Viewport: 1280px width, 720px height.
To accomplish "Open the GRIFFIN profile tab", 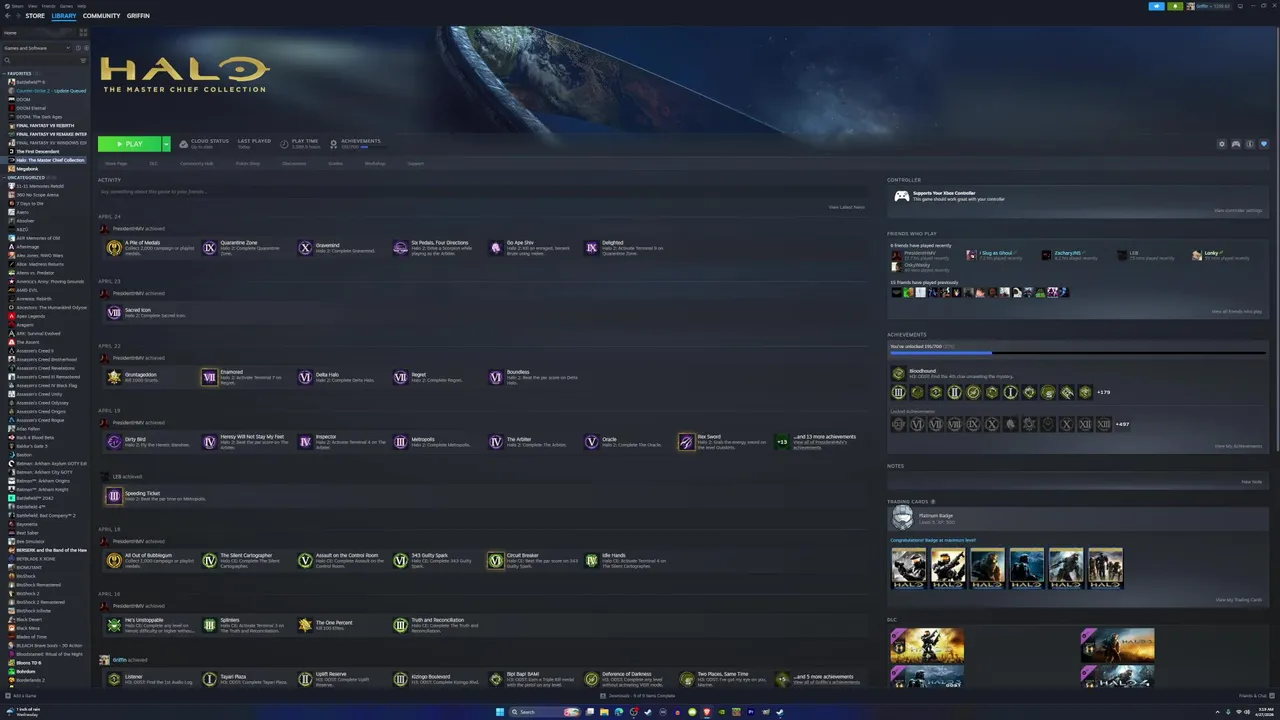I will click(x=138, y=16).
